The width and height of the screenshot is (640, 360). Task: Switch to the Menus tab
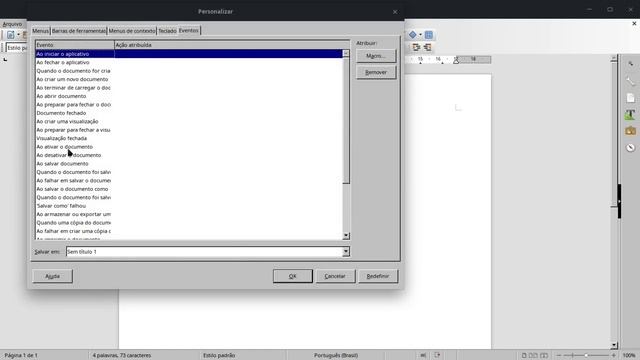click(x=40, y=31)
